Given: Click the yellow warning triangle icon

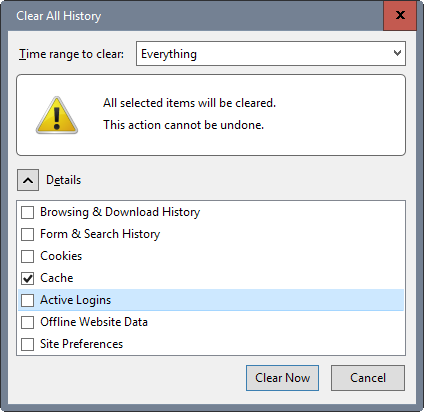Looking at the screenshot, I should pyautogui.click(x=57, y=116).
